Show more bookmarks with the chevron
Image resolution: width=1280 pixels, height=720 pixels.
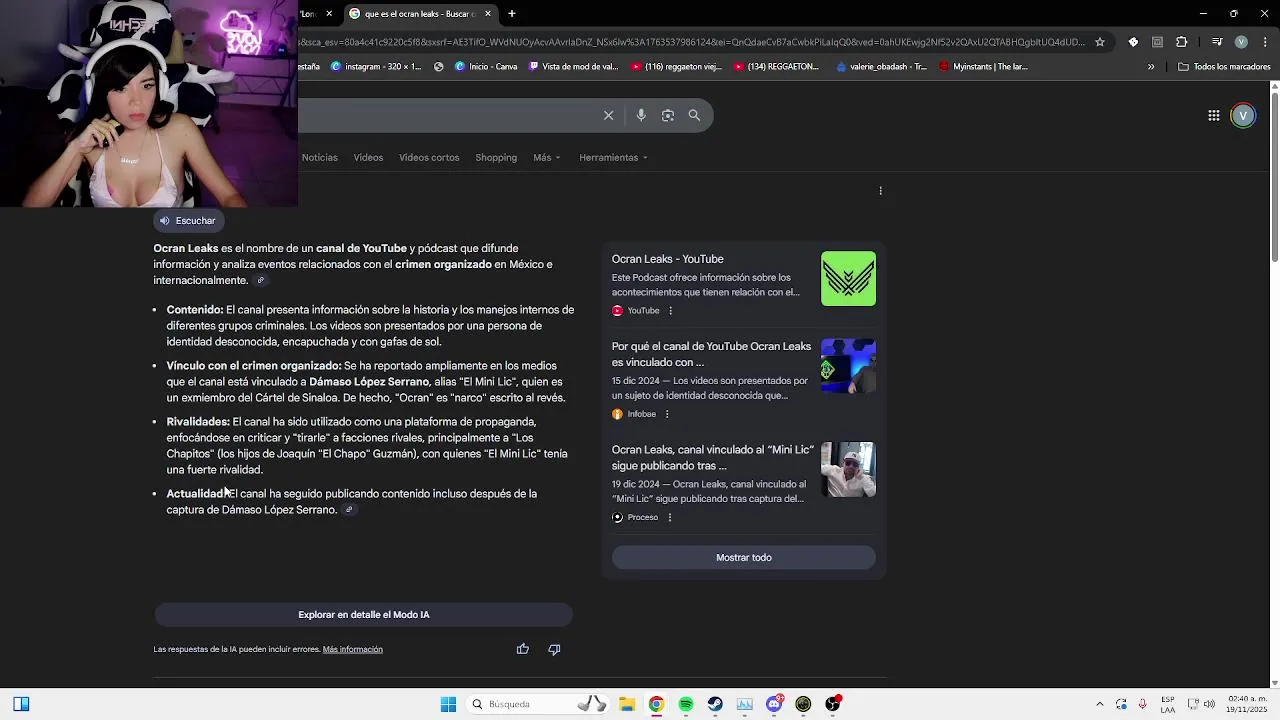pos(1151,67)
